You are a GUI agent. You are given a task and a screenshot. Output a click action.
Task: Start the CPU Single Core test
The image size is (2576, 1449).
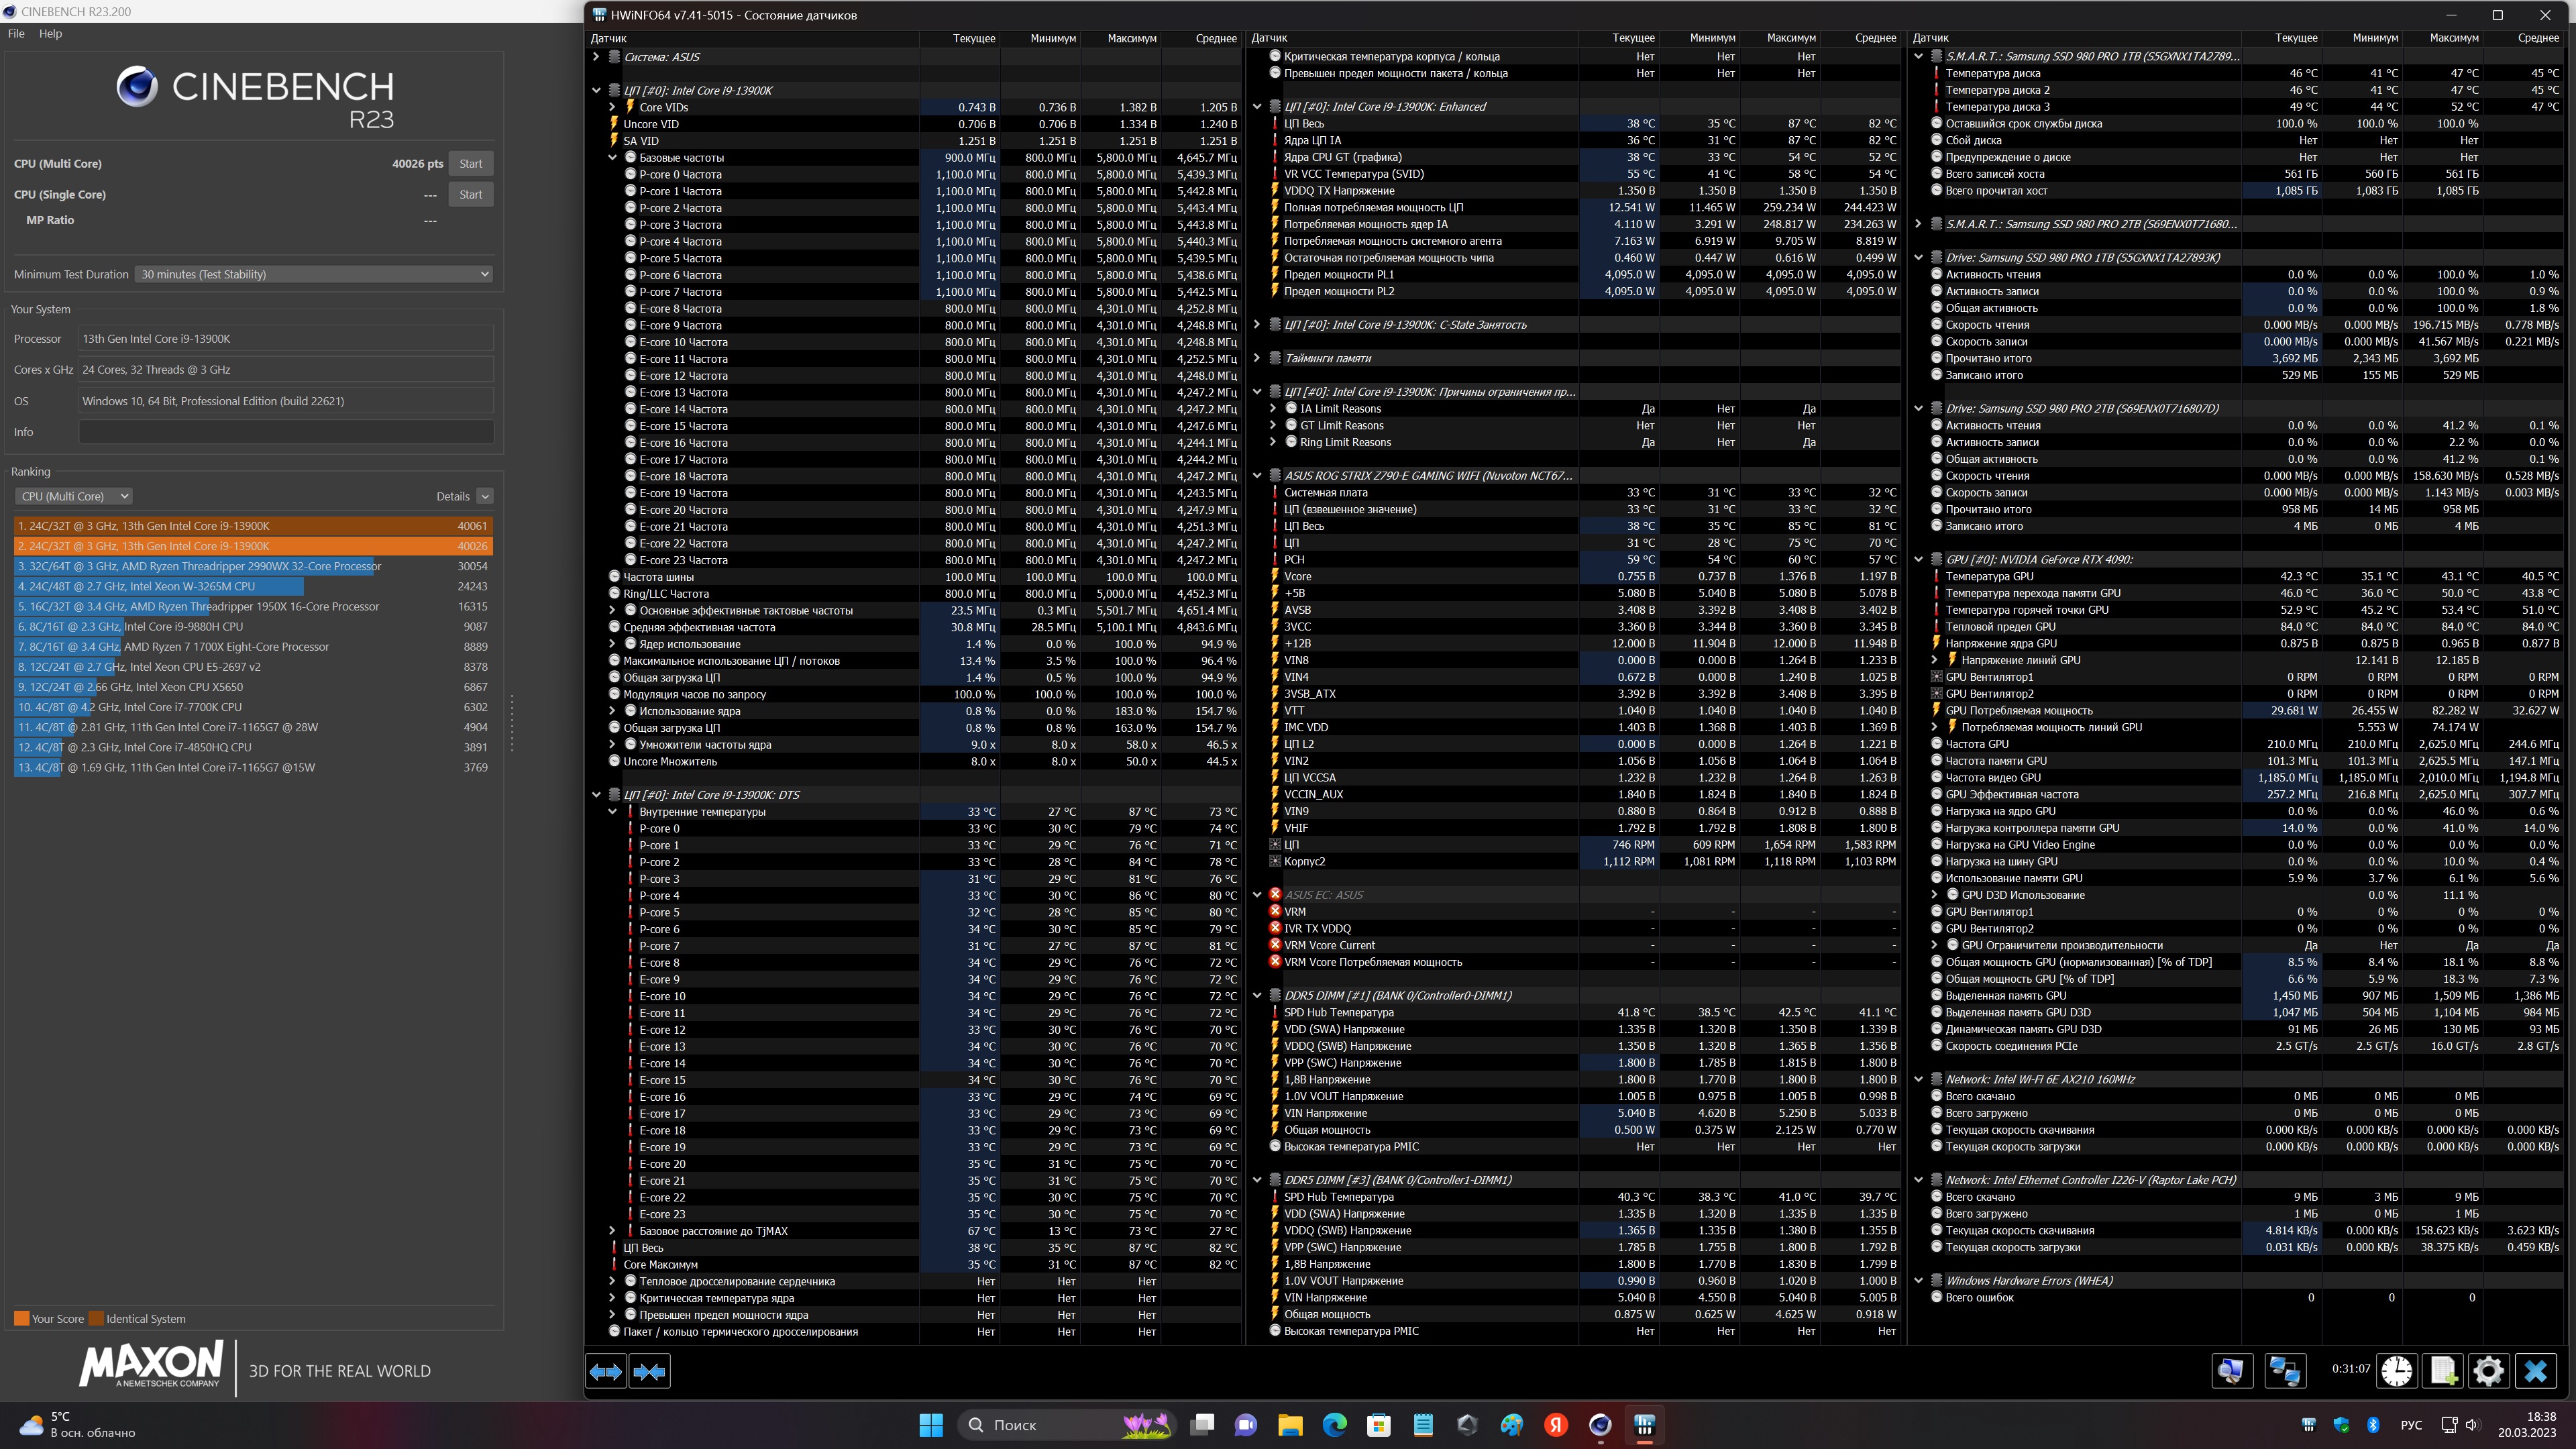coord(470,195)
